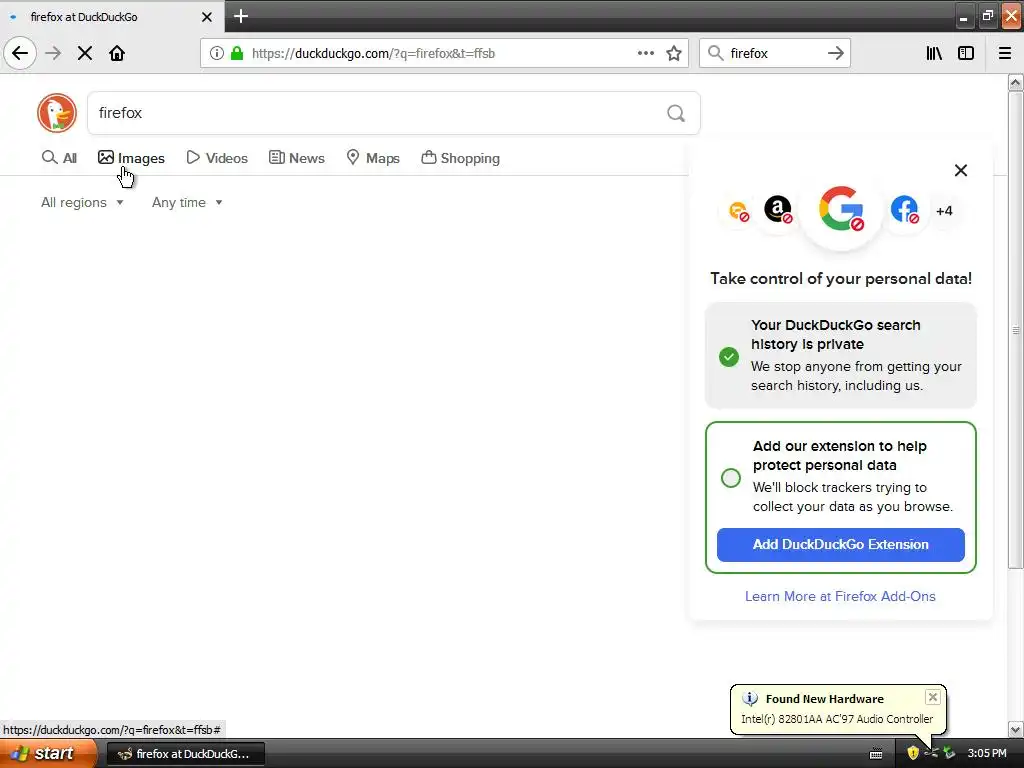The height and width of the screenshot is (768, 1024).
Task: Stop loading the page
Action: point(85,53)
